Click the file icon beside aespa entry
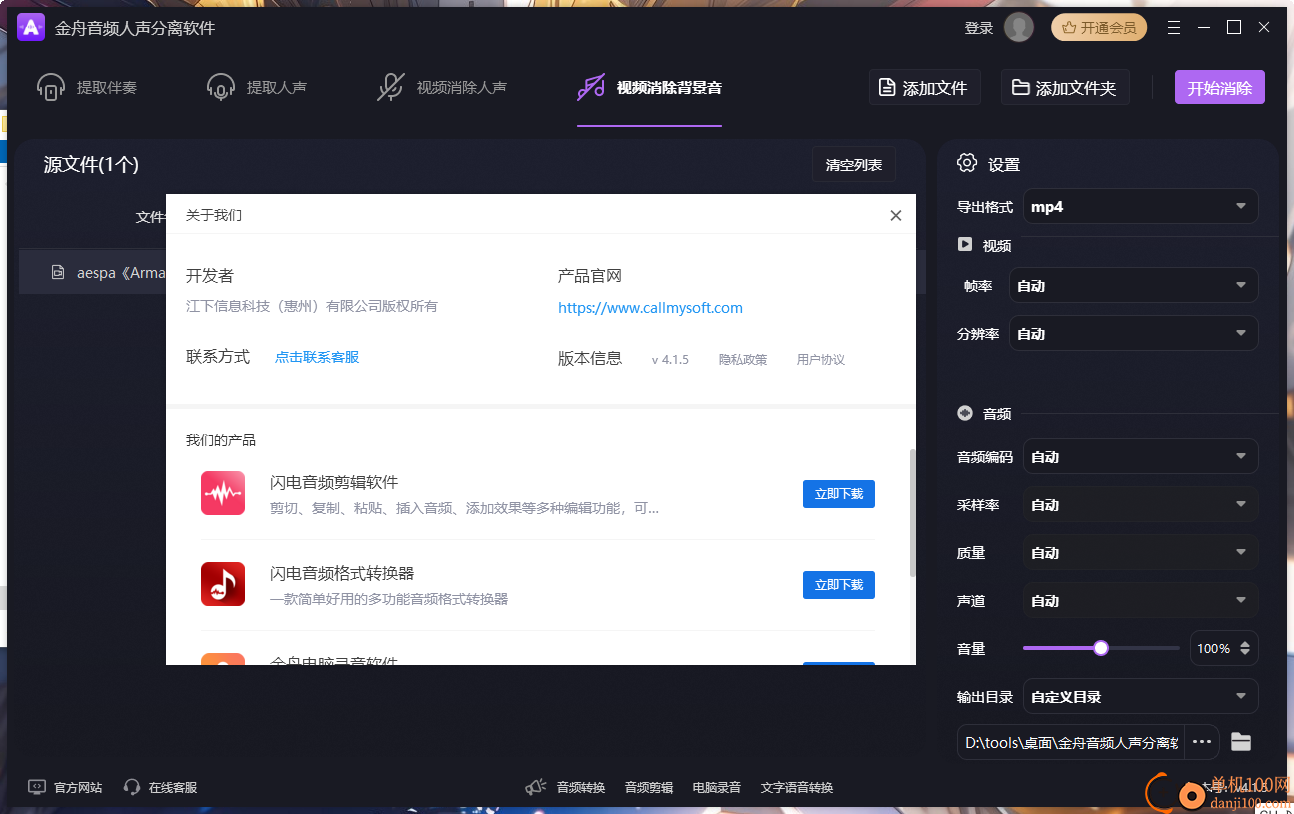The width and height of the screenshot is (1294, 814). [59, 272]
